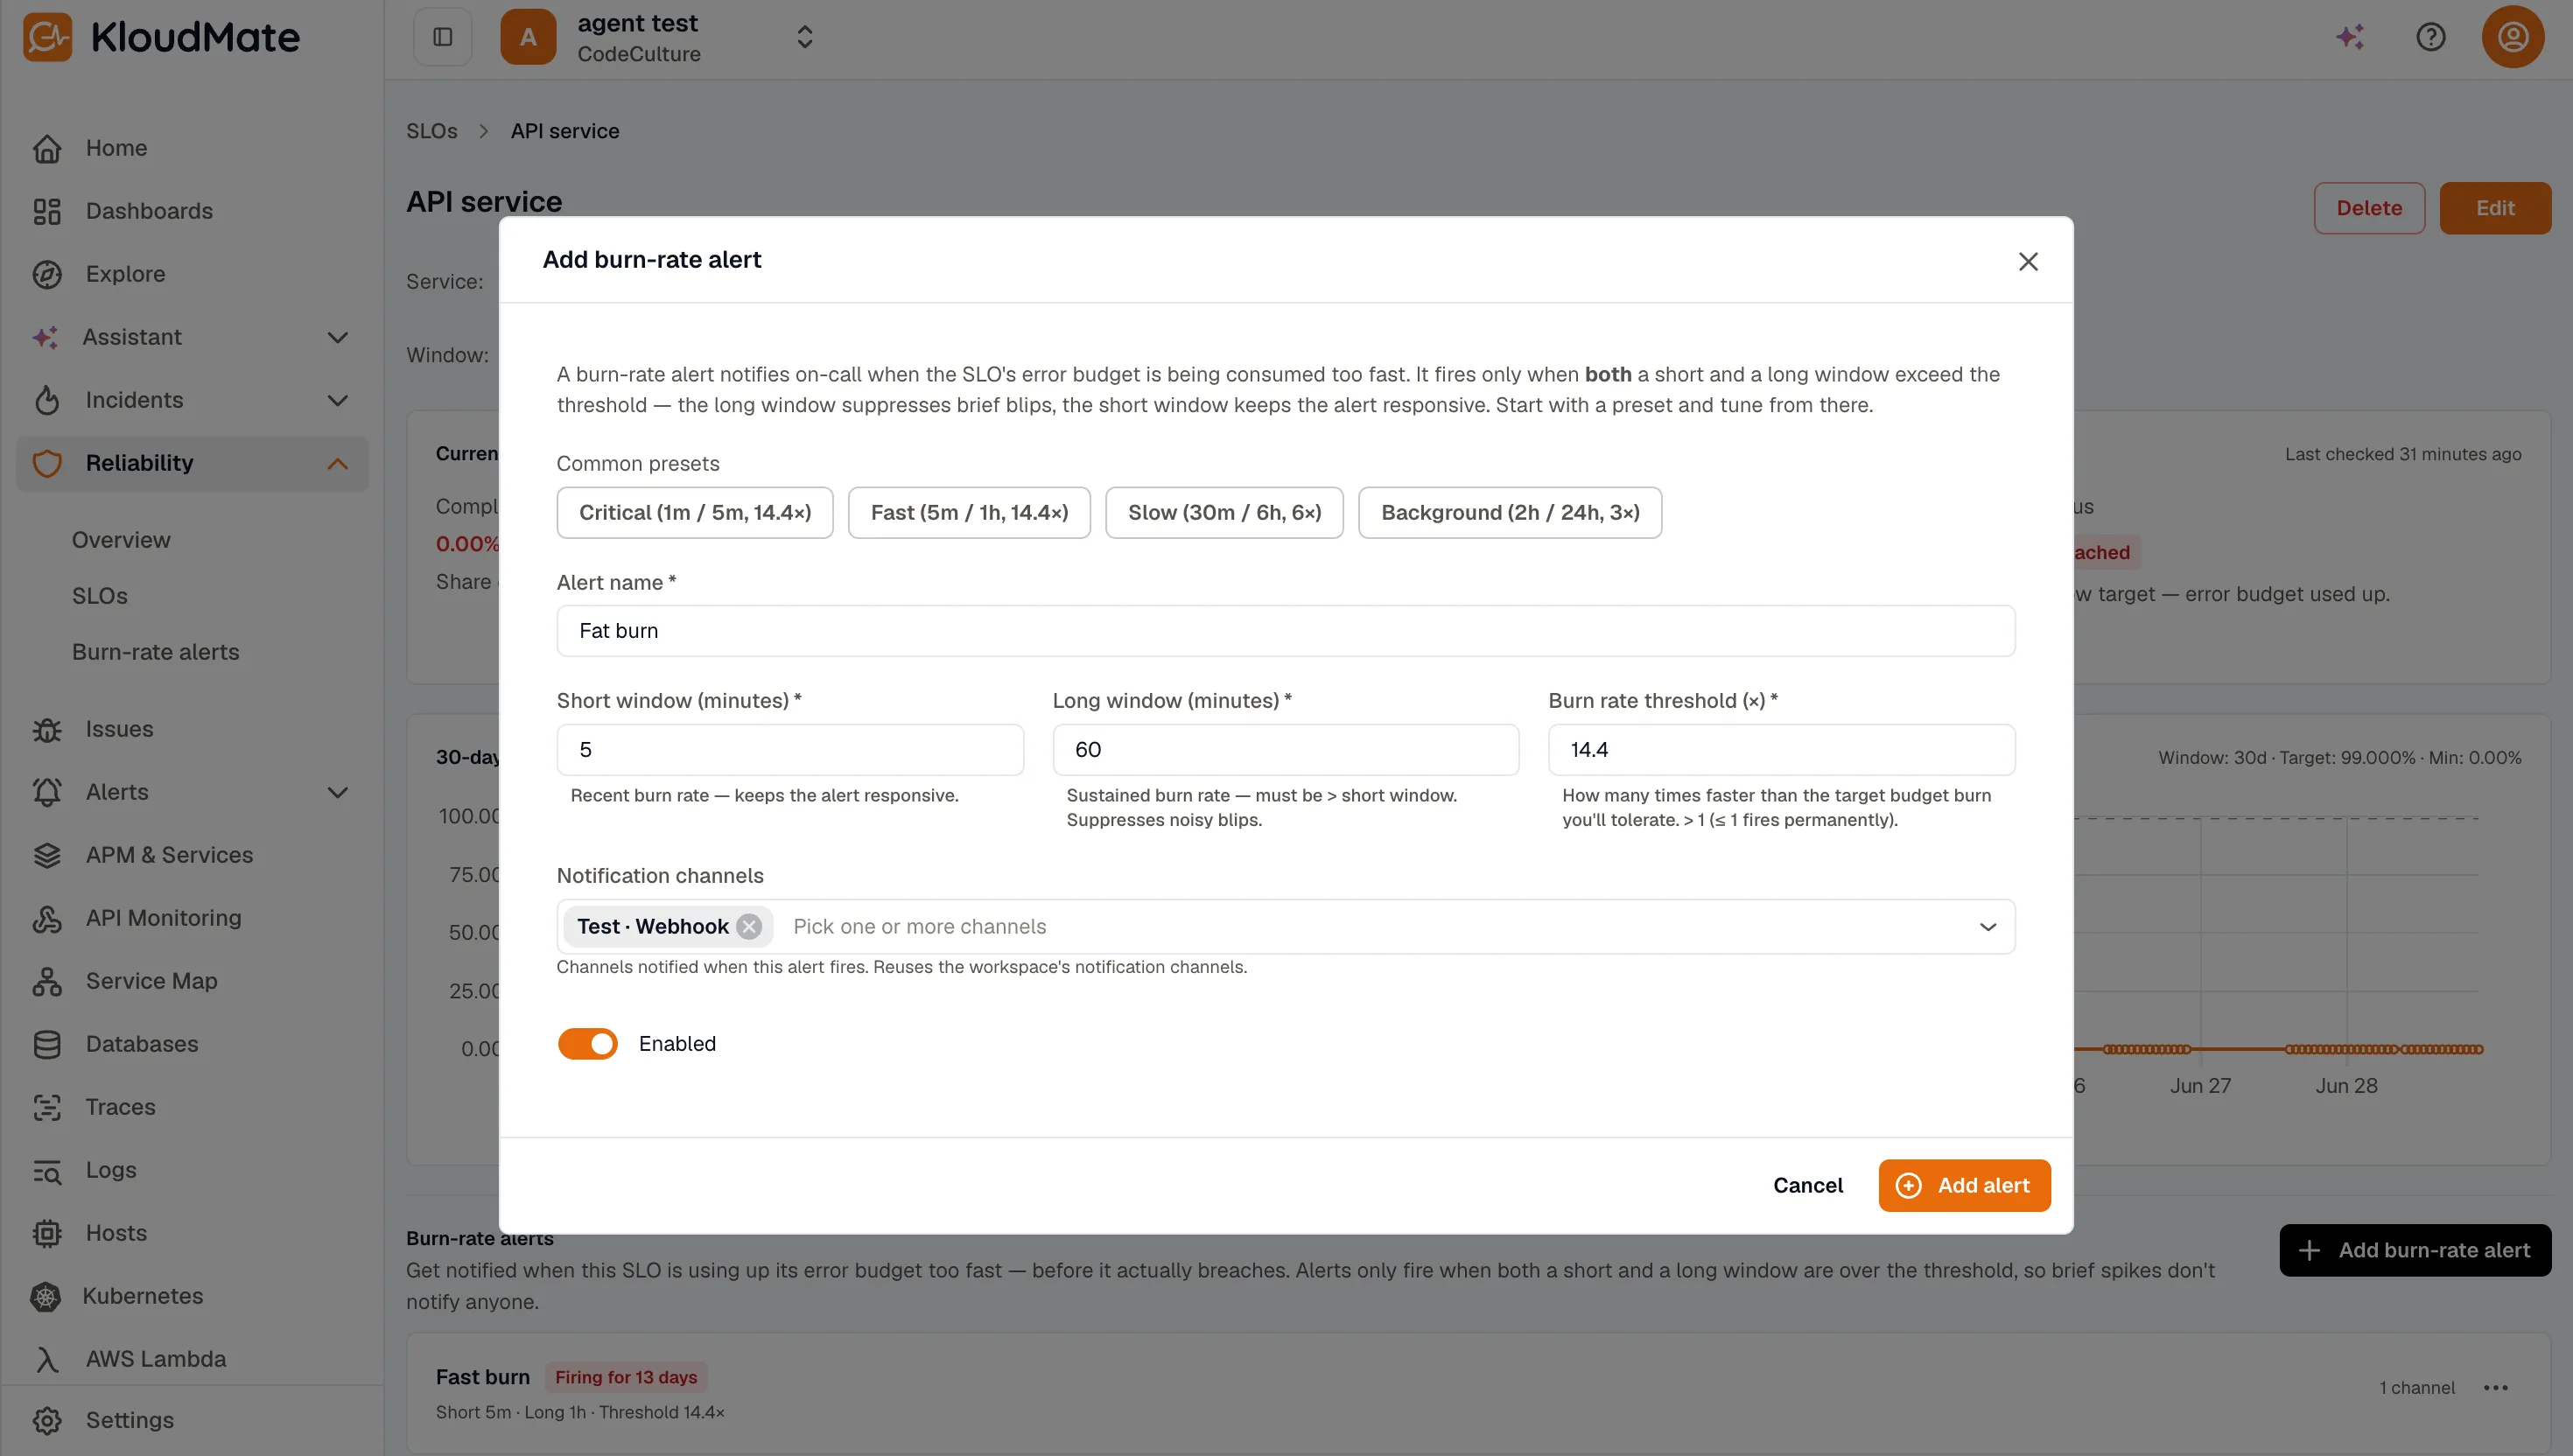The height and width of the screenshot is (1456, 2573).
Task: Click the Issues bug icon
Action: coord(47,729)
